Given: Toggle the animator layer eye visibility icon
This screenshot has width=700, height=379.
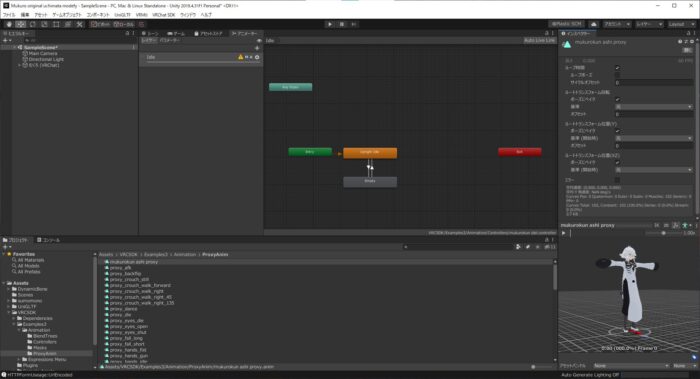Looking at the screenshot, I should coord(259,40).
